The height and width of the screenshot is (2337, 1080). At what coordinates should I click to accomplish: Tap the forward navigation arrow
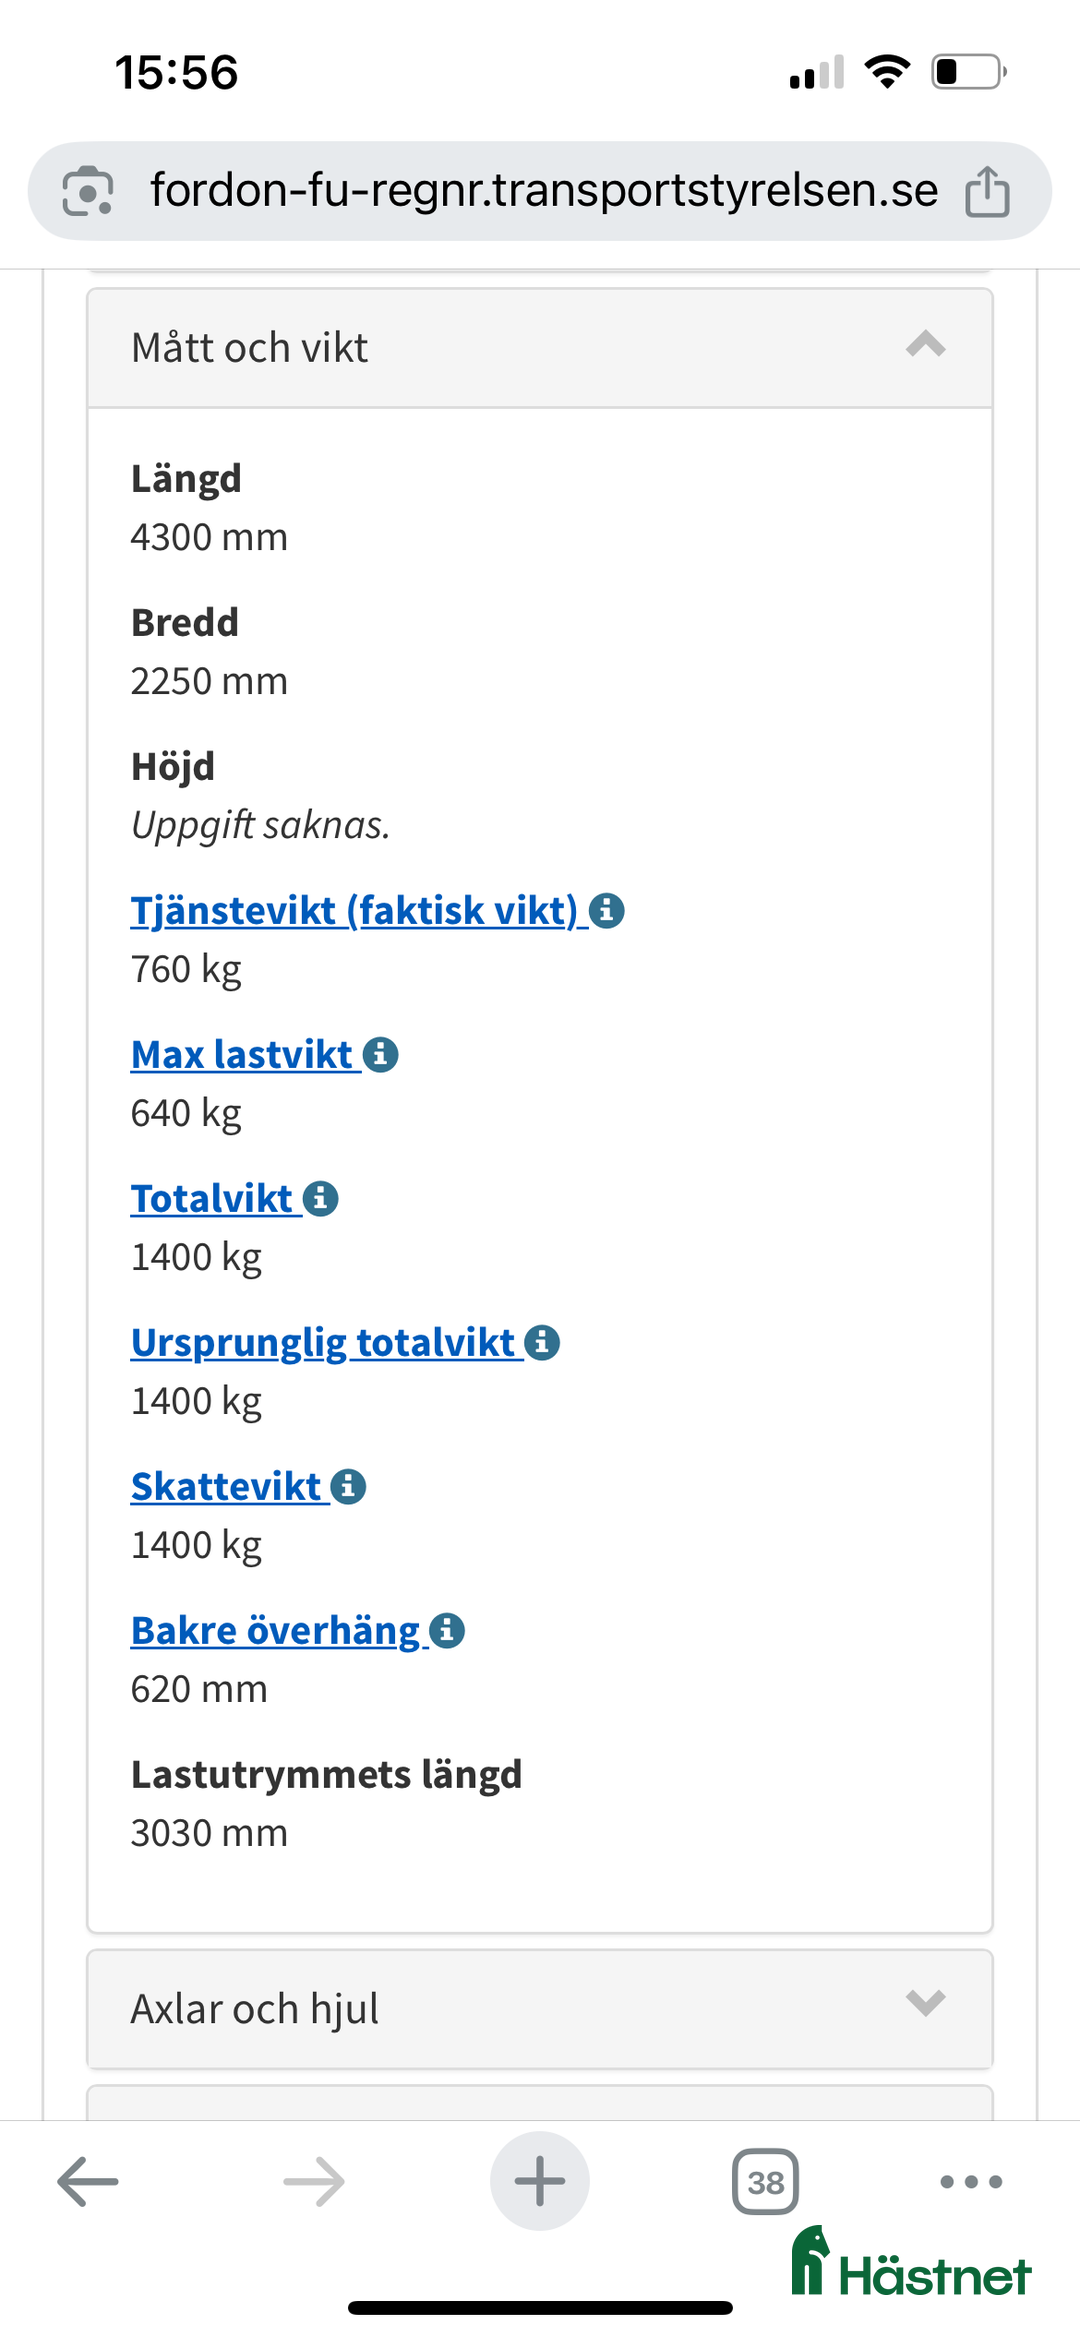click(313, 2180)
